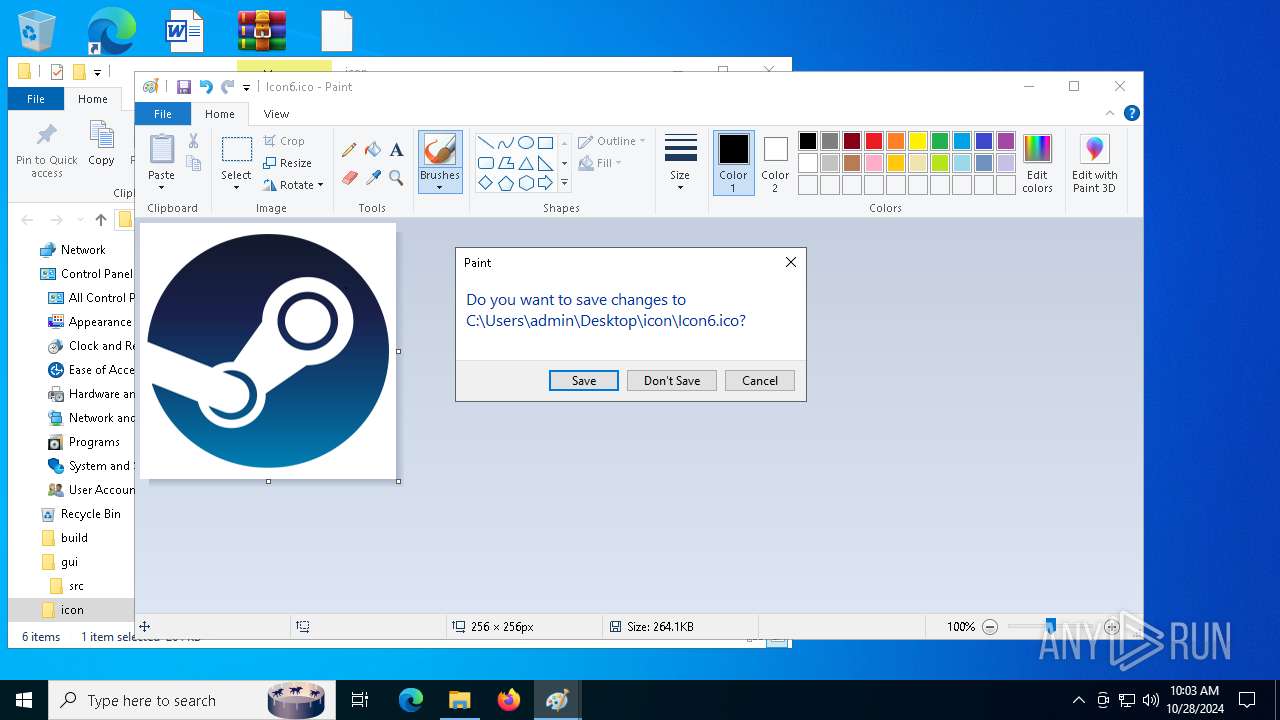Screen dimensions: 1280x720
Task: Switch to the View tab in Paint
Action: click(x=276, y=114)
